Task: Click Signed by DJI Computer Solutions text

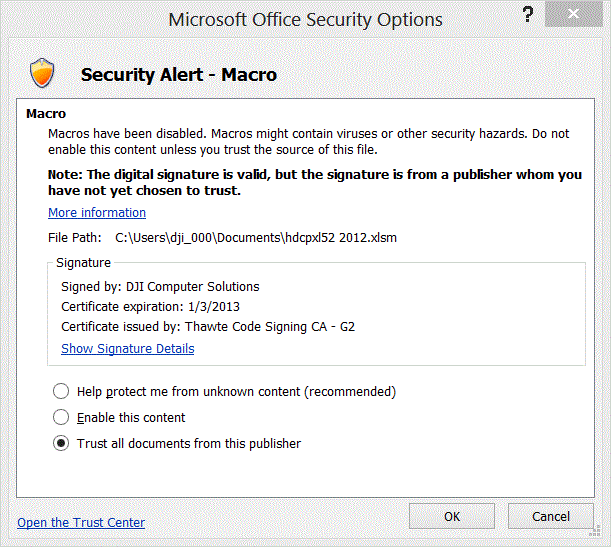Action: coord(160,287)
